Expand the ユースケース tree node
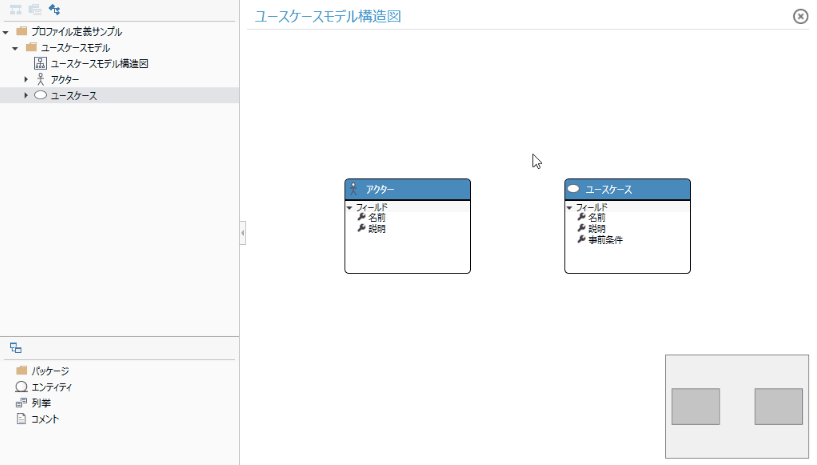The height and width of the screenshot is (465, 817). pyautogui.click(x=26, y=95)
